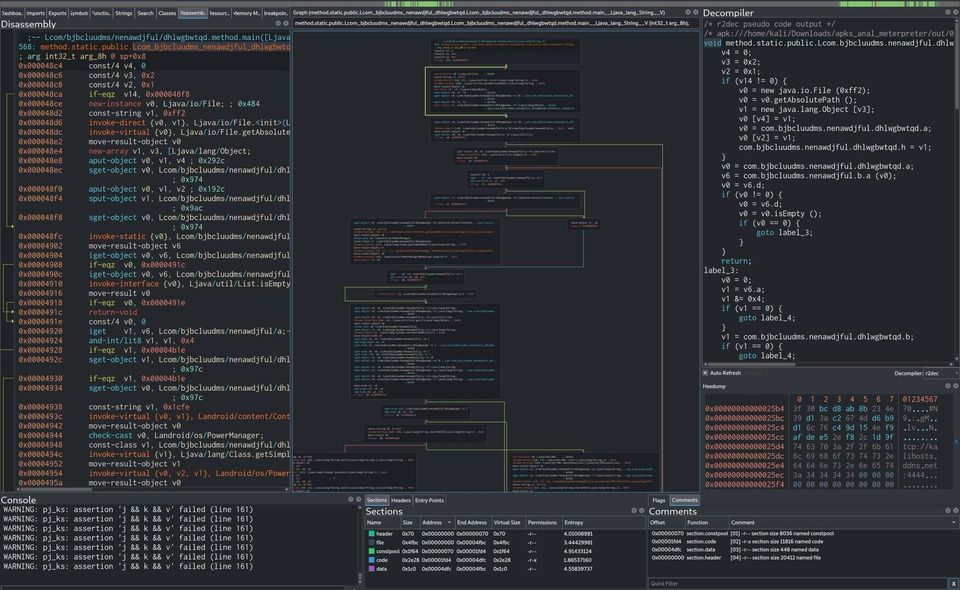Float the Hexdump panel
The height and width of the screenshot is (590, 960).
coord(948,386)
